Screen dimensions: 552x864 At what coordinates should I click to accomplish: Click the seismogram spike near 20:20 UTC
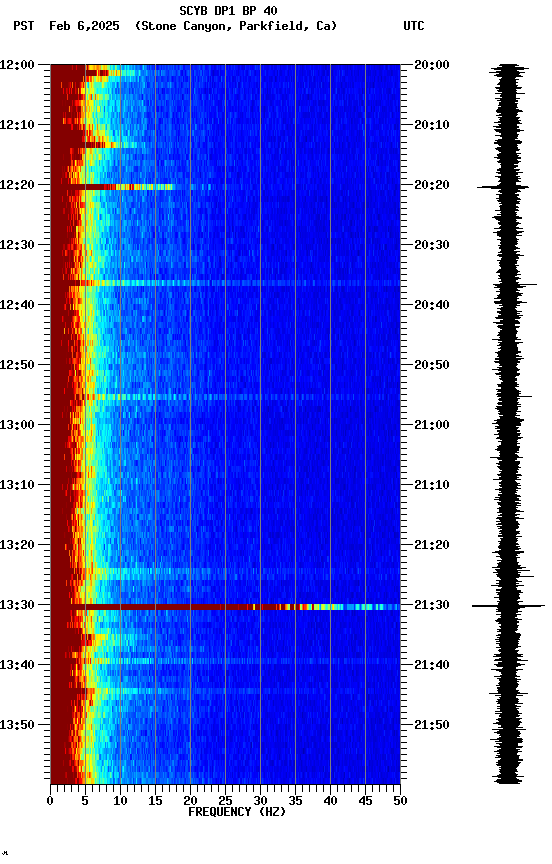click(x=503, y=187)
